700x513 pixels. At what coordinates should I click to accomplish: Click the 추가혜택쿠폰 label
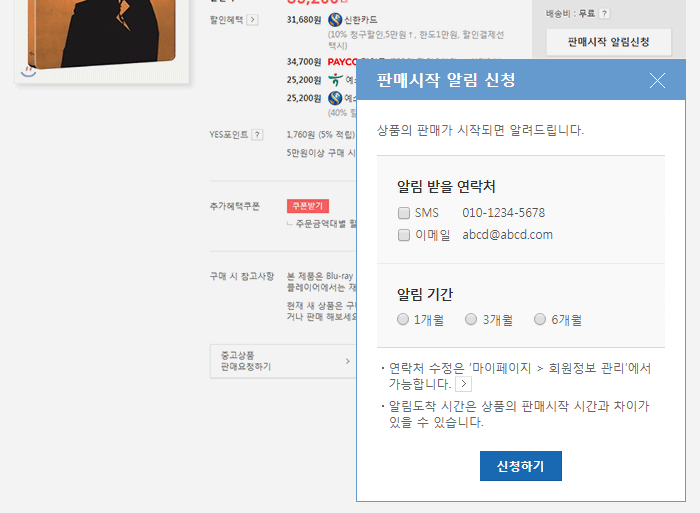(x=234, y=206)
